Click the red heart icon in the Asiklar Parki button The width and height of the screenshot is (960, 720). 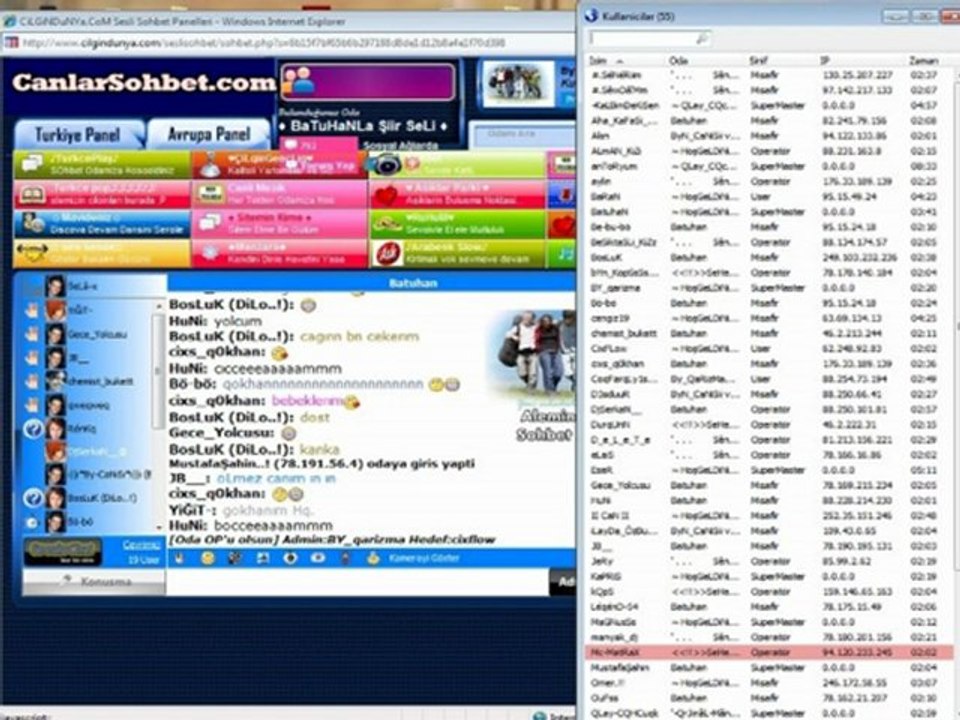386,195
